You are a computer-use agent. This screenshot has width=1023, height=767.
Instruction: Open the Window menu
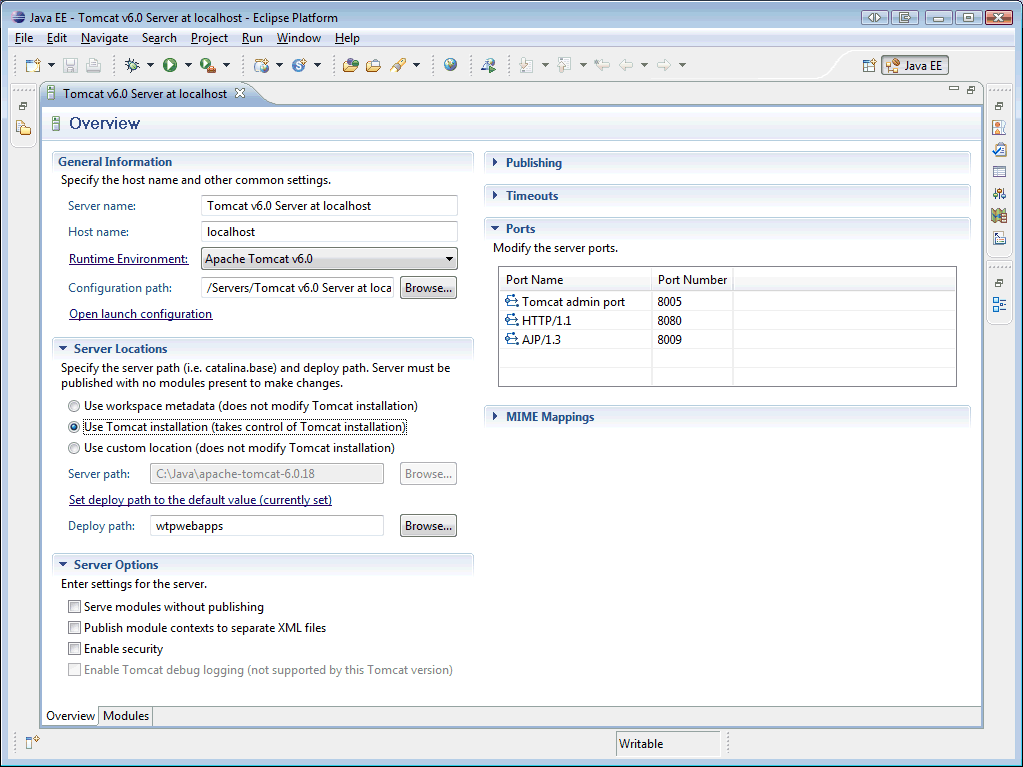(298, 38)
